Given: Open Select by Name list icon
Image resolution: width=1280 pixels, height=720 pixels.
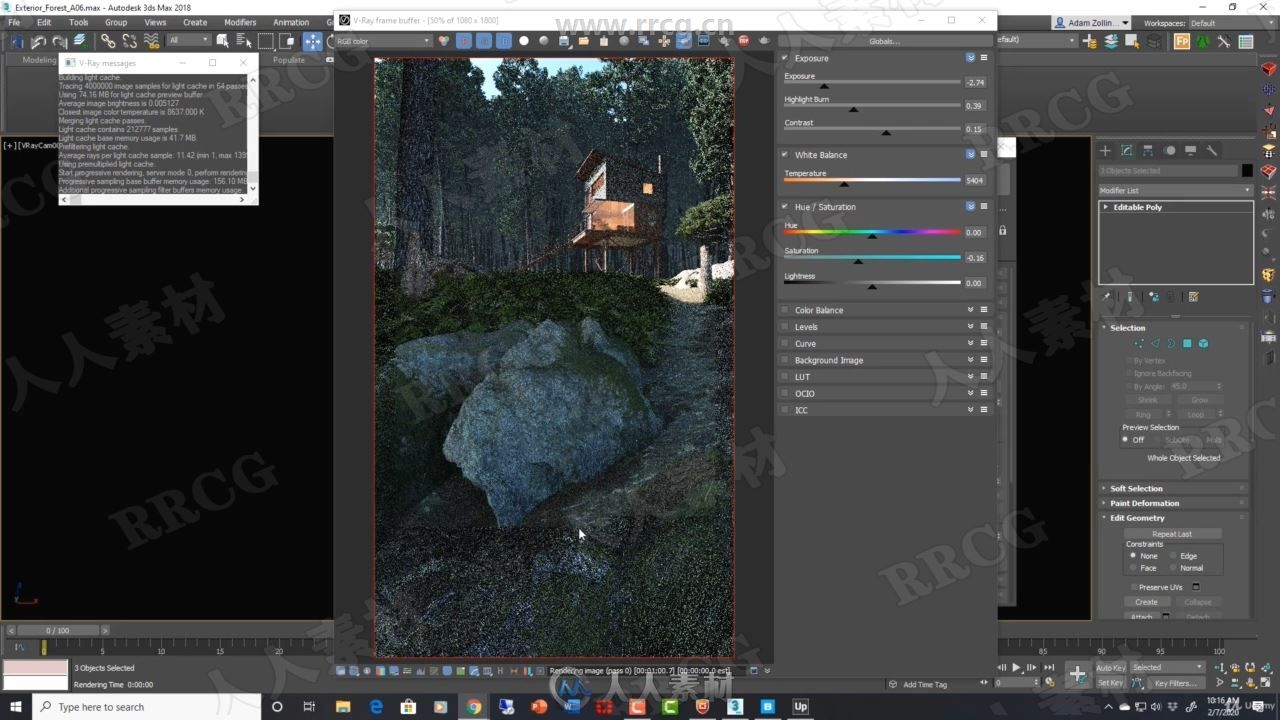Looking at the screenshot, I should (x=244, y=41).
